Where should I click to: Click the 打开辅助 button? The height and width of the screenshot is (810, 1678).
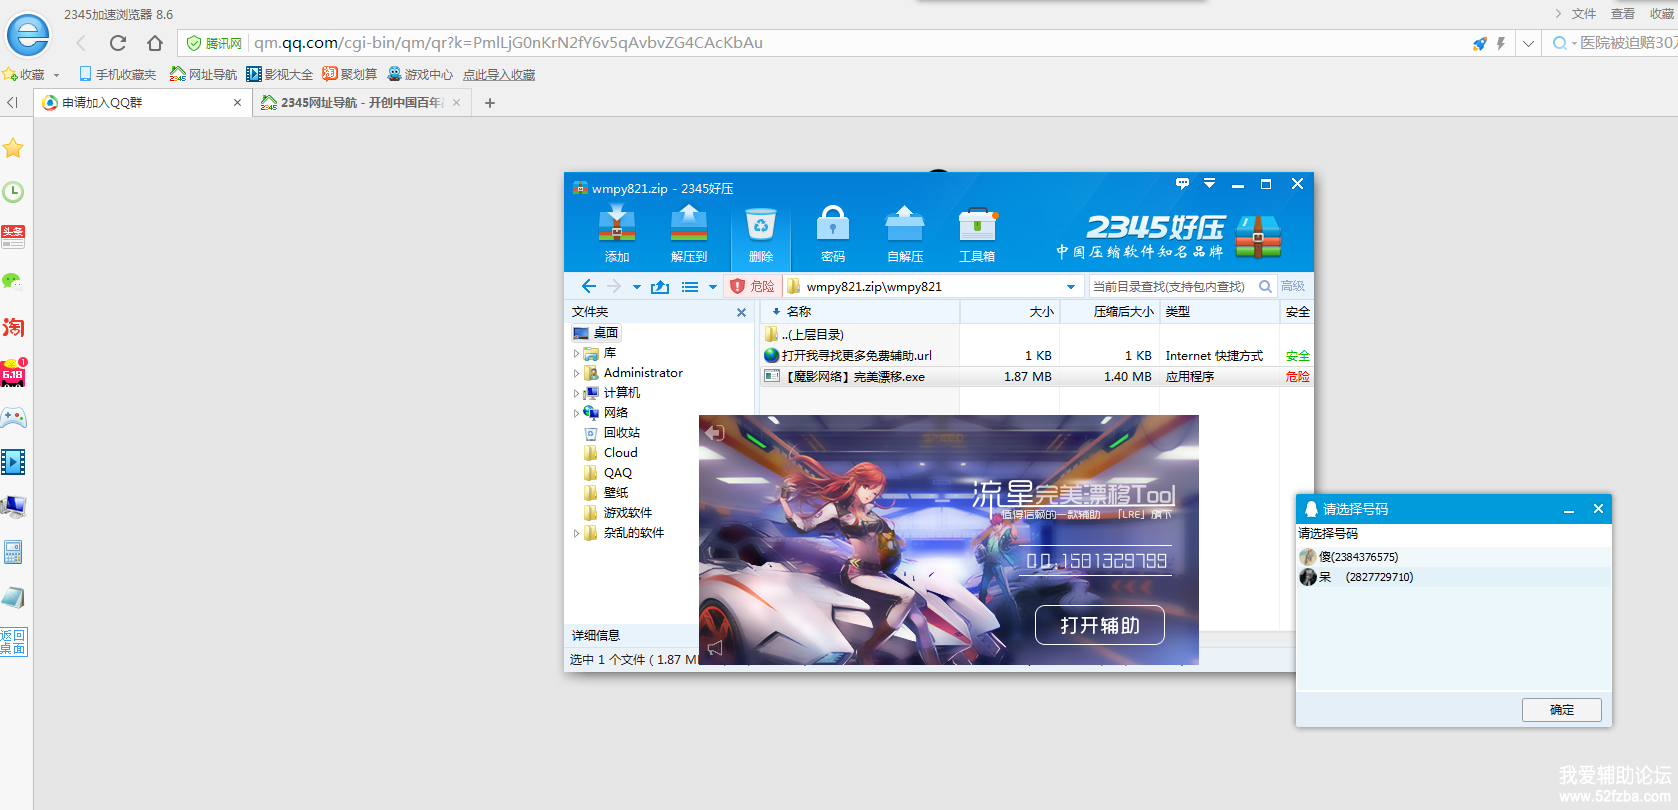pos(1100,625)
